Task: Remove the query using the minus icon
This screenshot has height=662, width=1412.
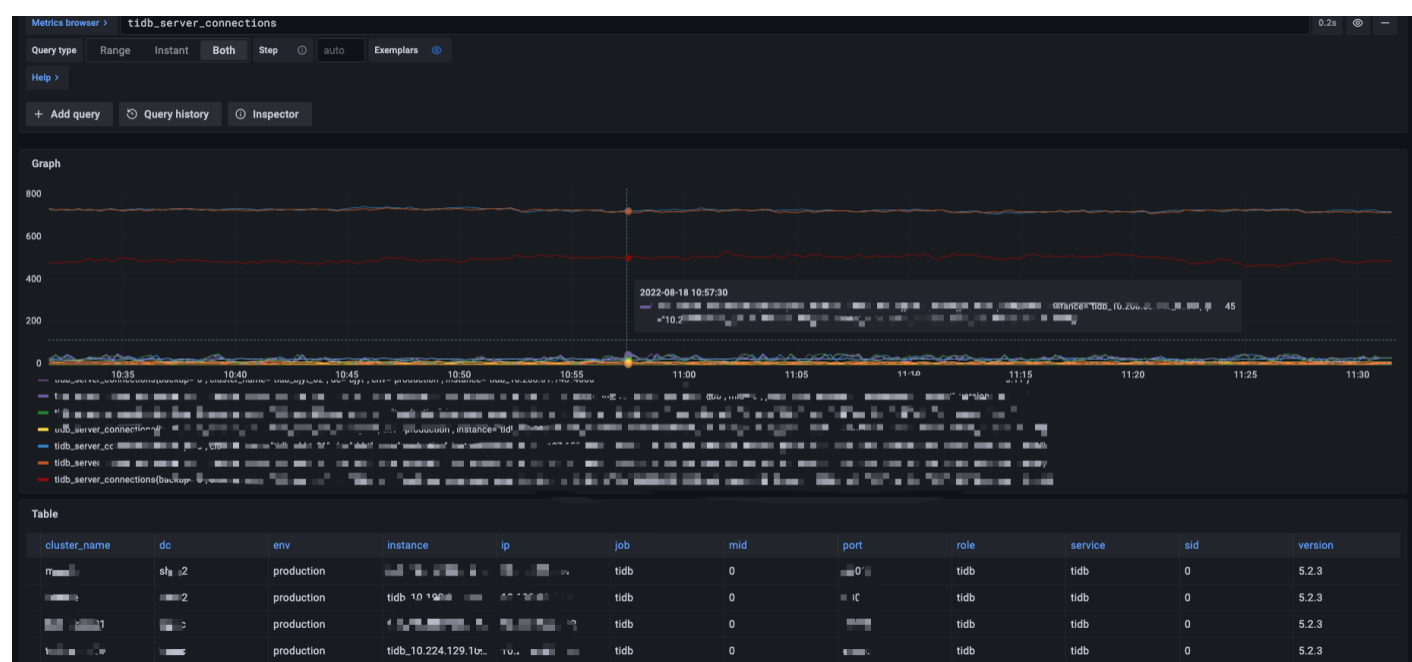Action: [x=1385, y=23]
